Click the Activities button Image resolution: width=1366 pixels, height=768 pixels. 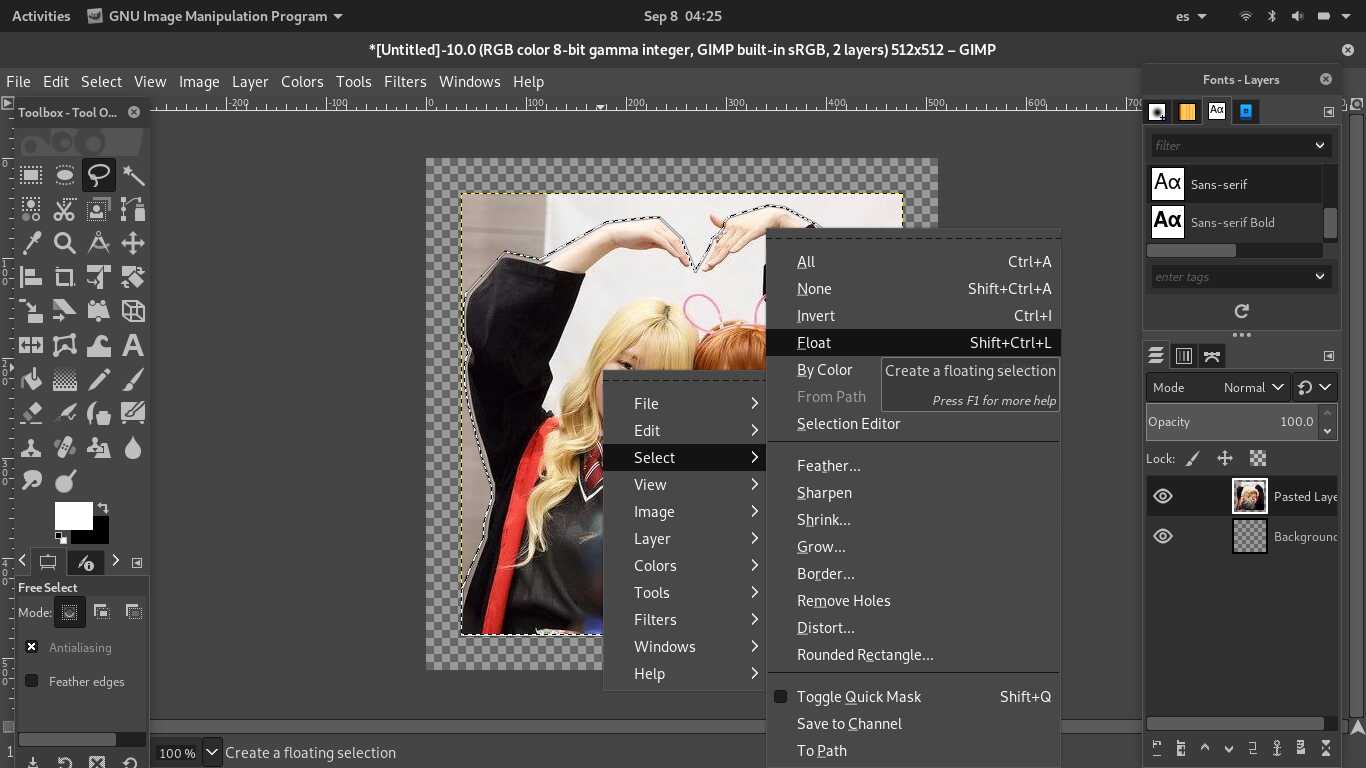click(x=41, y=16)
